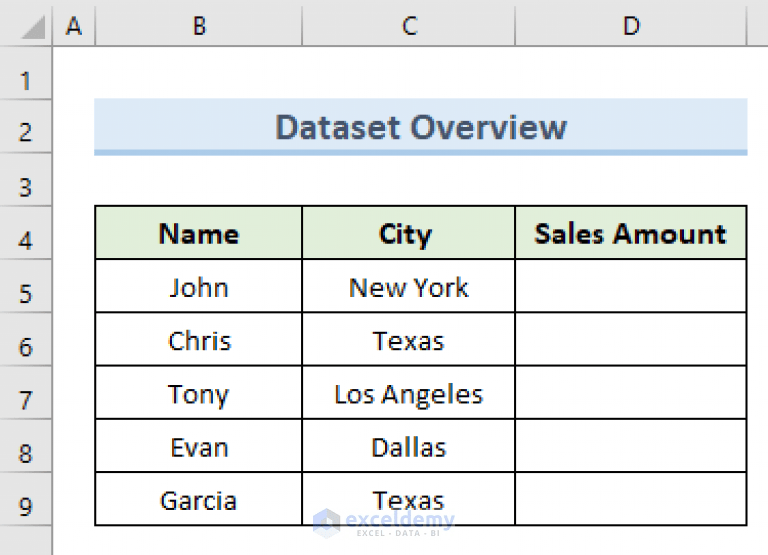Select row 4 header
Image resolution: width=768 pixels, height=555 pixels.
[x=26, y=233]
